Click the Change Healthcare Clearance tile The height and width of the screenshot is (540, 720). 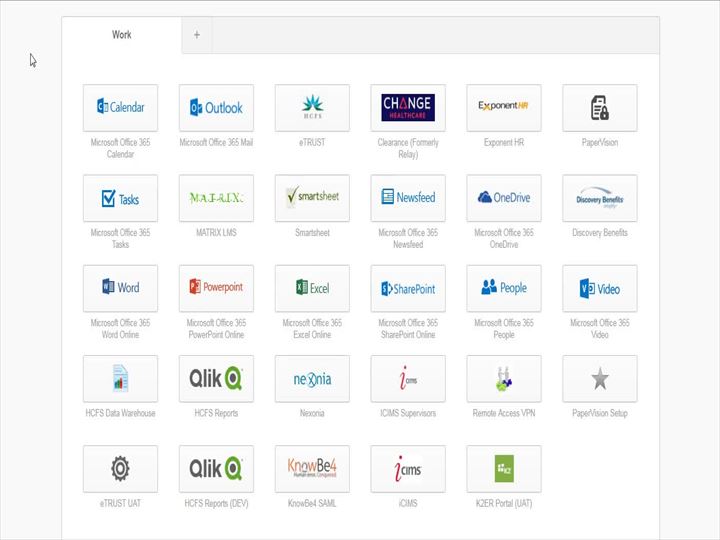click(x=408, y=107)
